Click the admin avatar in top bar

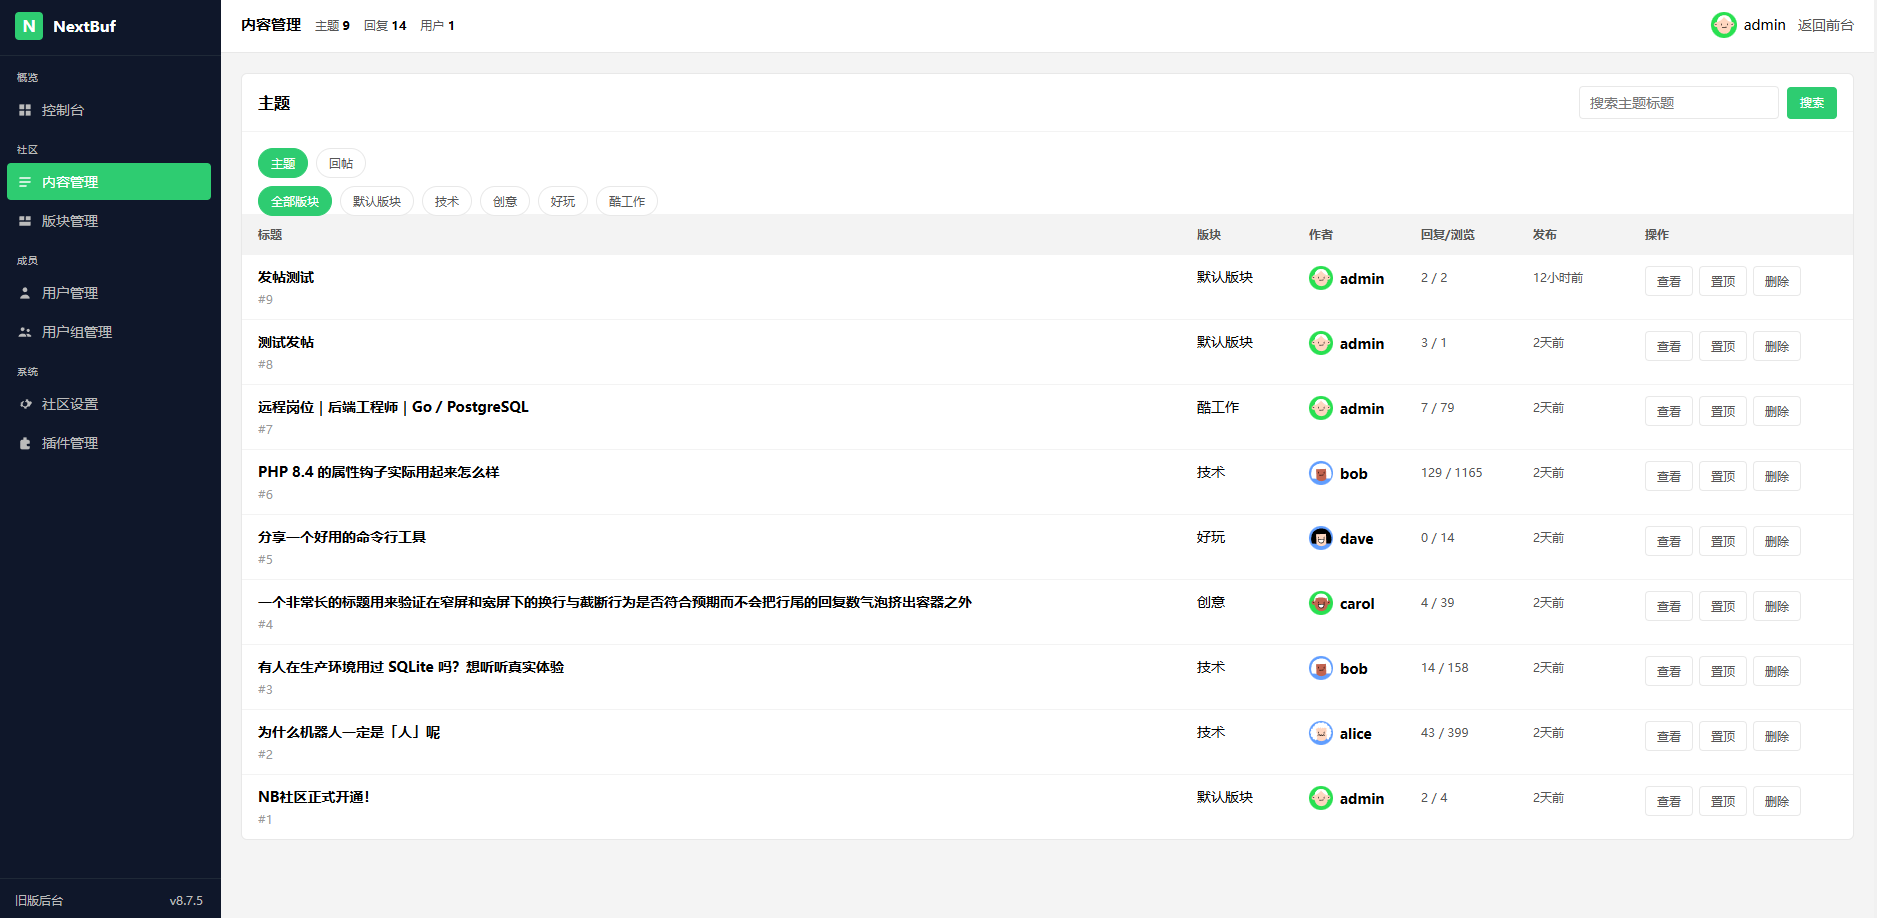click(1723, 25)
